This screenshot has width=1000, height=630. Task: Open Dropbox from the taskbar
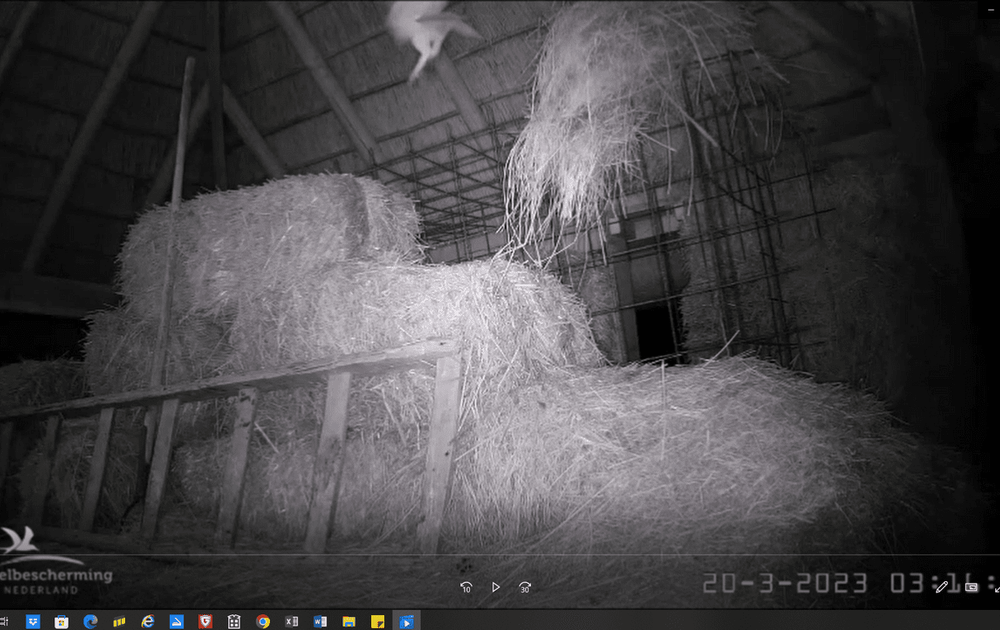click(33, 621)
